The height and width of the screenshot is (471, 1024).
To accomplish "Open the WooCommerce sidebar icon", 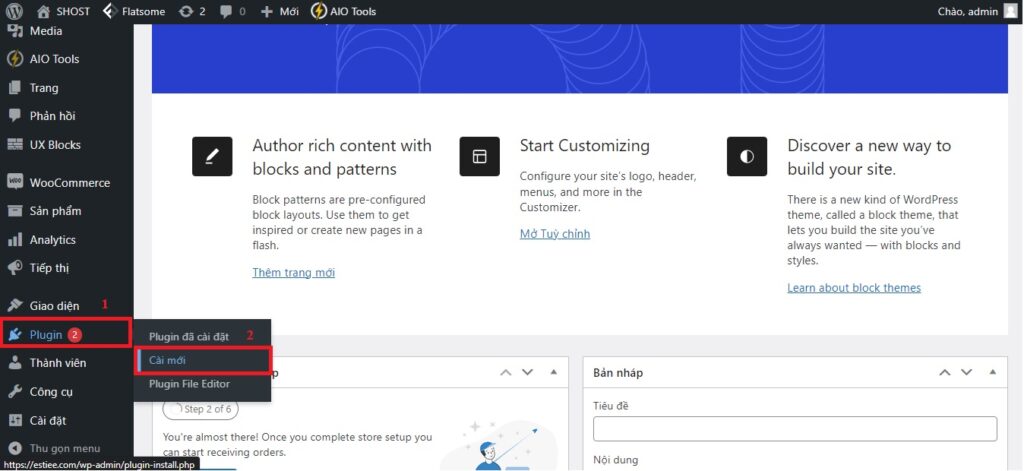I will pyautogui.click(x=15, y=183).
